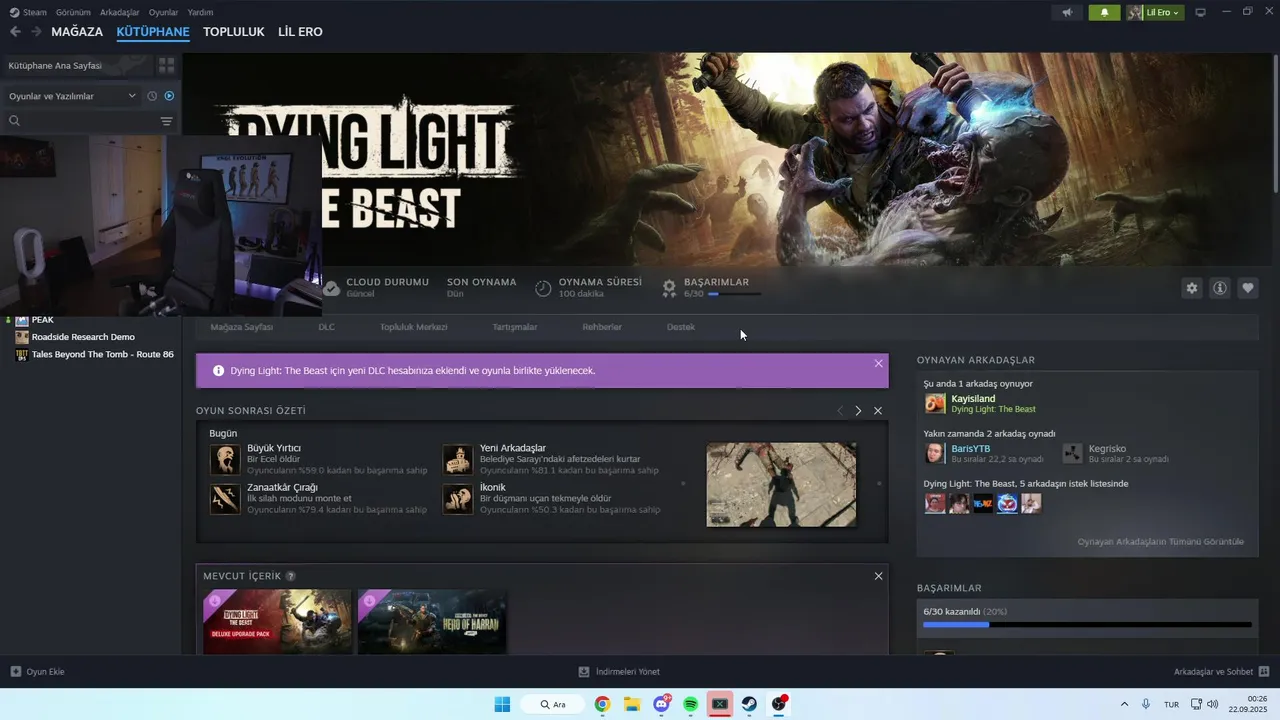Screen dimensions: 1280x720
Task: Open Arkadaşlar ve Sohbet
Action: (x=1222, y=672)
